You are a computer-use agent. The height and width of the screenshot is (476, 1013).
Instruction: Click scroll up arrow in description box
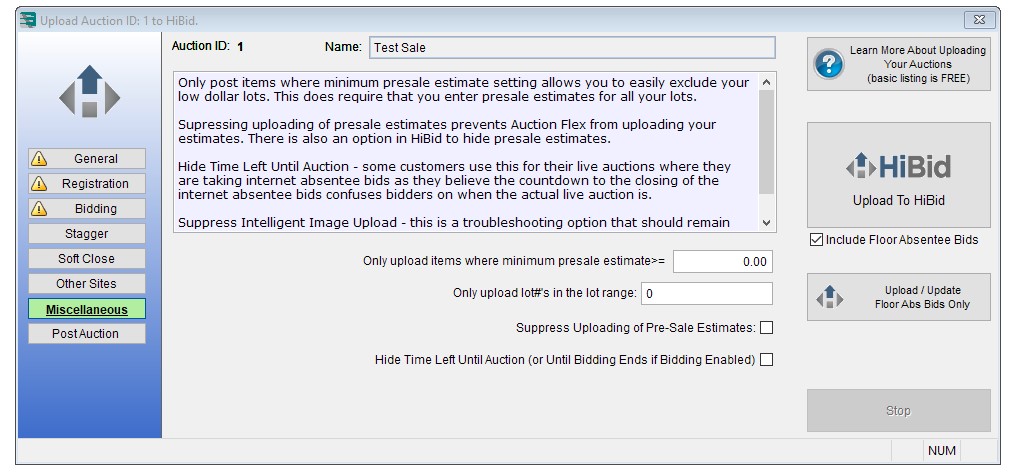tap(766, 82)
